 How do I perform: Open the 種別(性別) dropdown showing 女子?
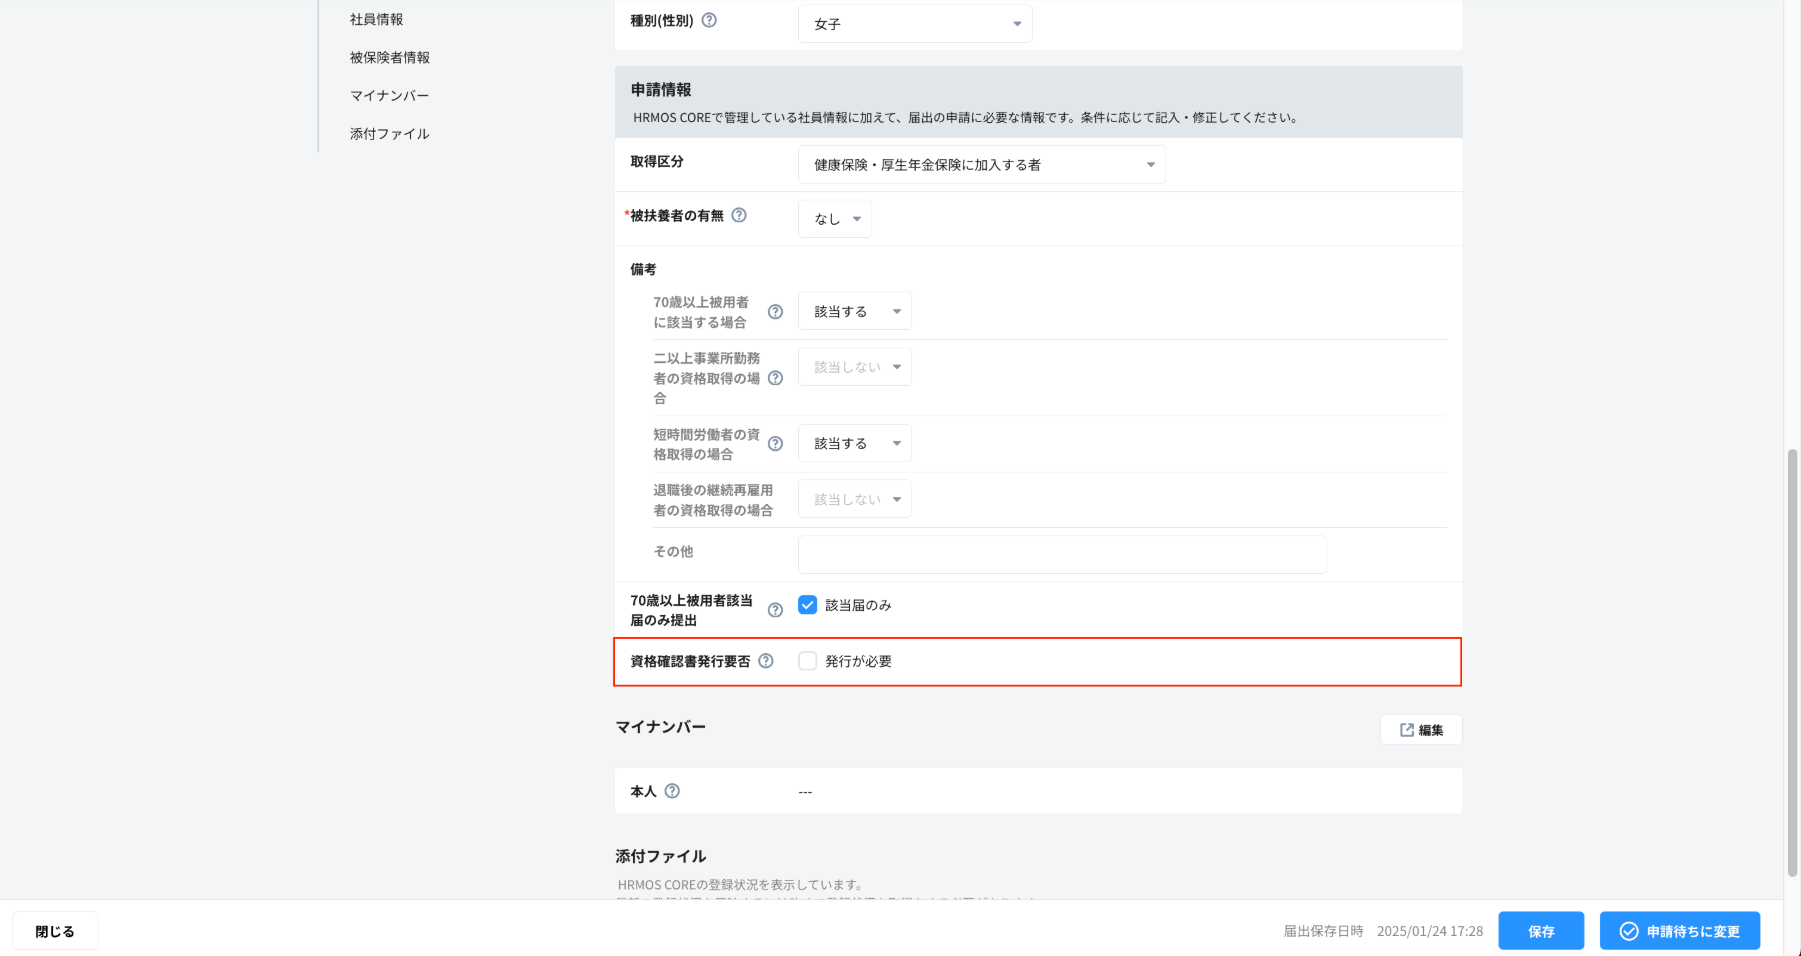pos(914,24)
